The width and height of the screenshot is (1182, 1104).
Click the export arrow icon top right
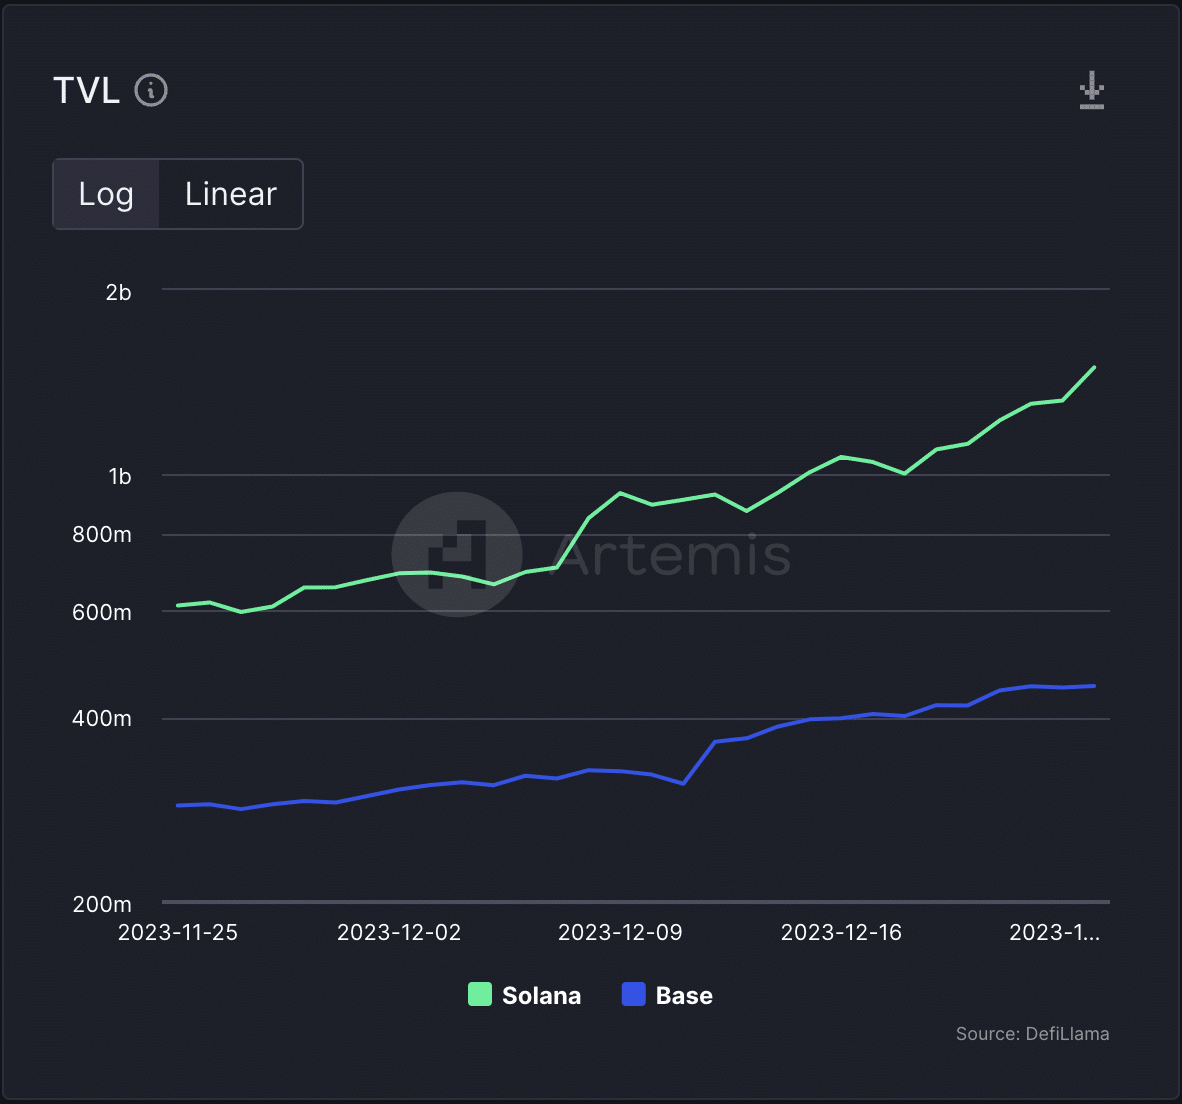pos(1091,89)
